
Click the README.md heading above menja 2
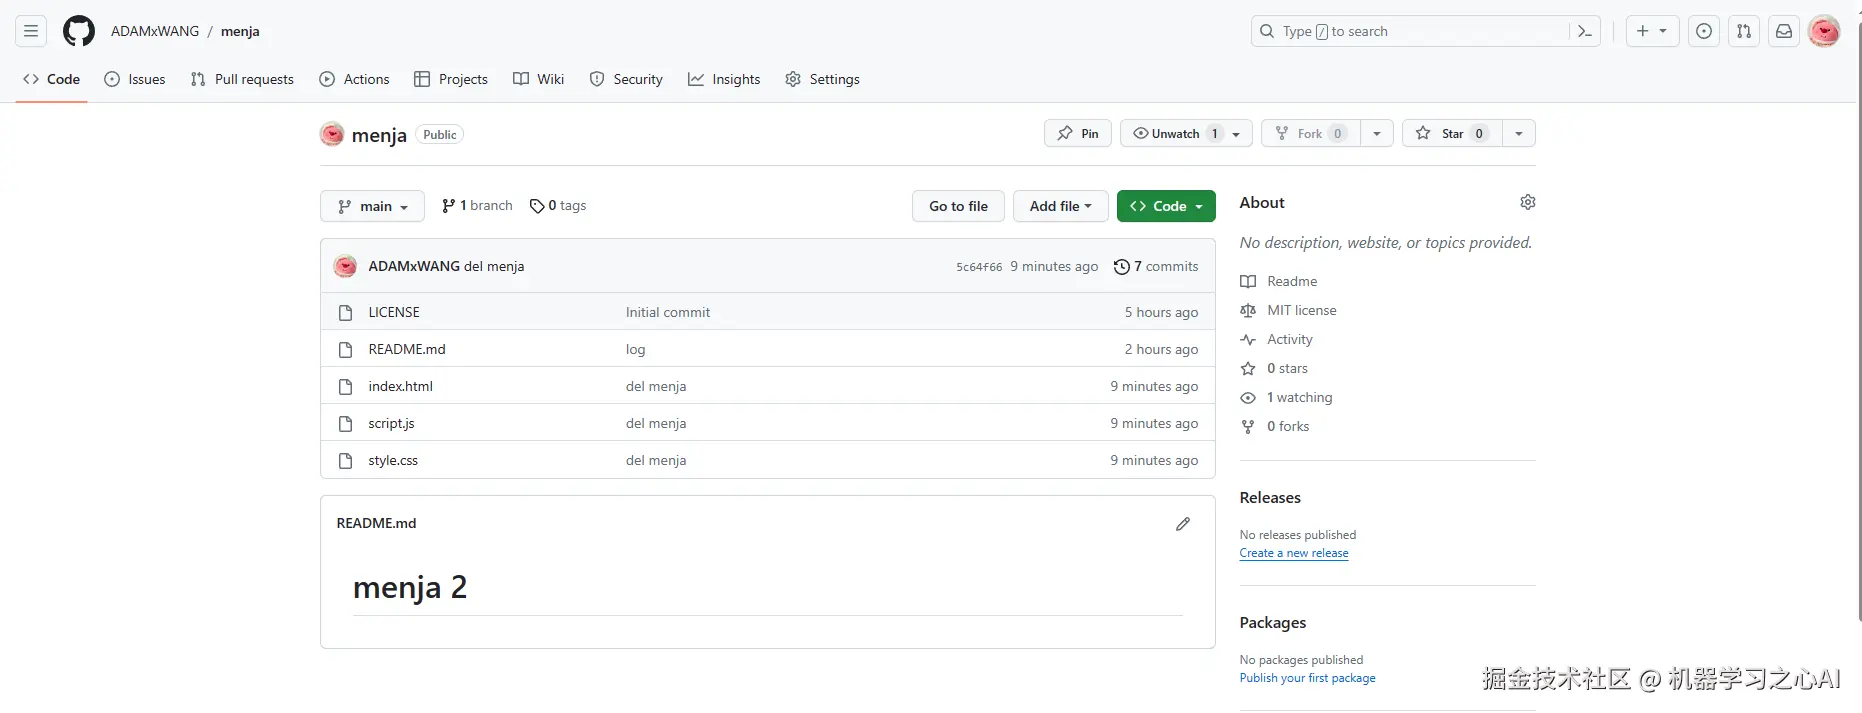point(376,523)
